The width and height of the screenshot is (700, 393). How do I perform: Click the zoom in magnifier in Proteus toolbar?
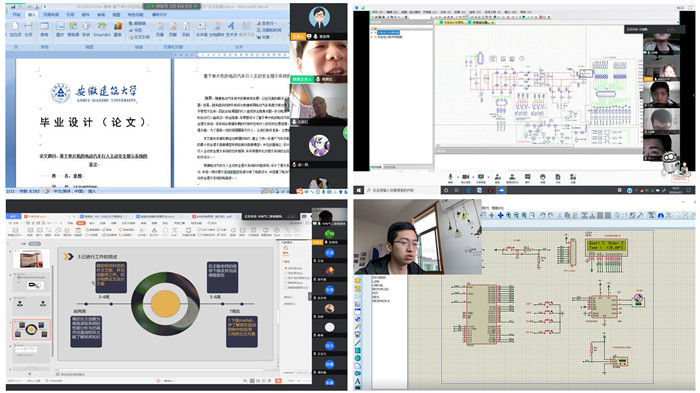[x=508, y=215]
